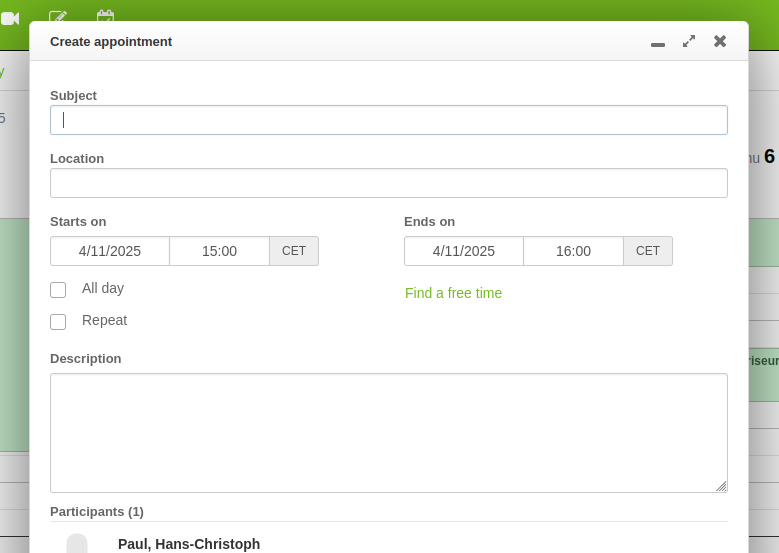Click the video camera icon in top bar
Viewport: 779px width, 553px height.
(x=10, y=18)
